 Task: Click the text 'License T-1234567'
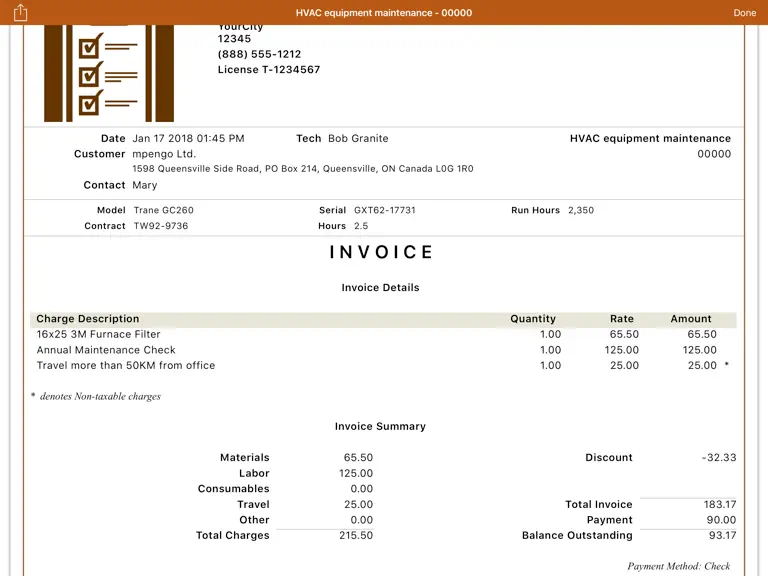coord(269,70)
